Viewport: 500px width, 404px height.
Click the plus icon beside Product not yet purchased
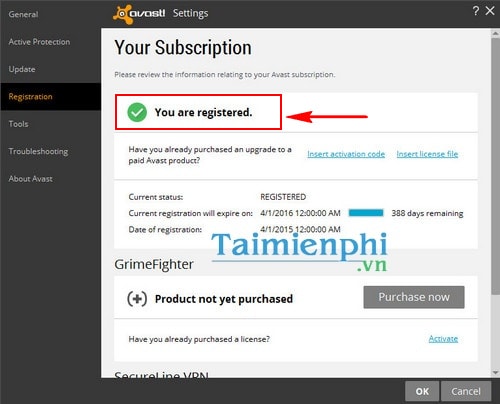137,299
